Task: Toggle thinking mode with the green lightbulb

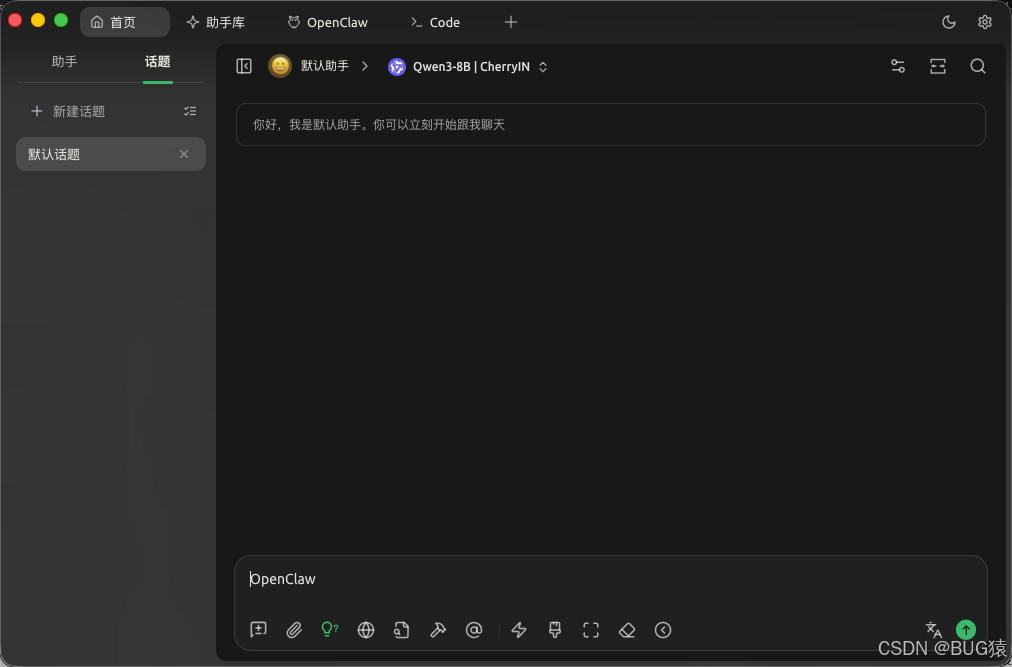Action: pos(329,630)
